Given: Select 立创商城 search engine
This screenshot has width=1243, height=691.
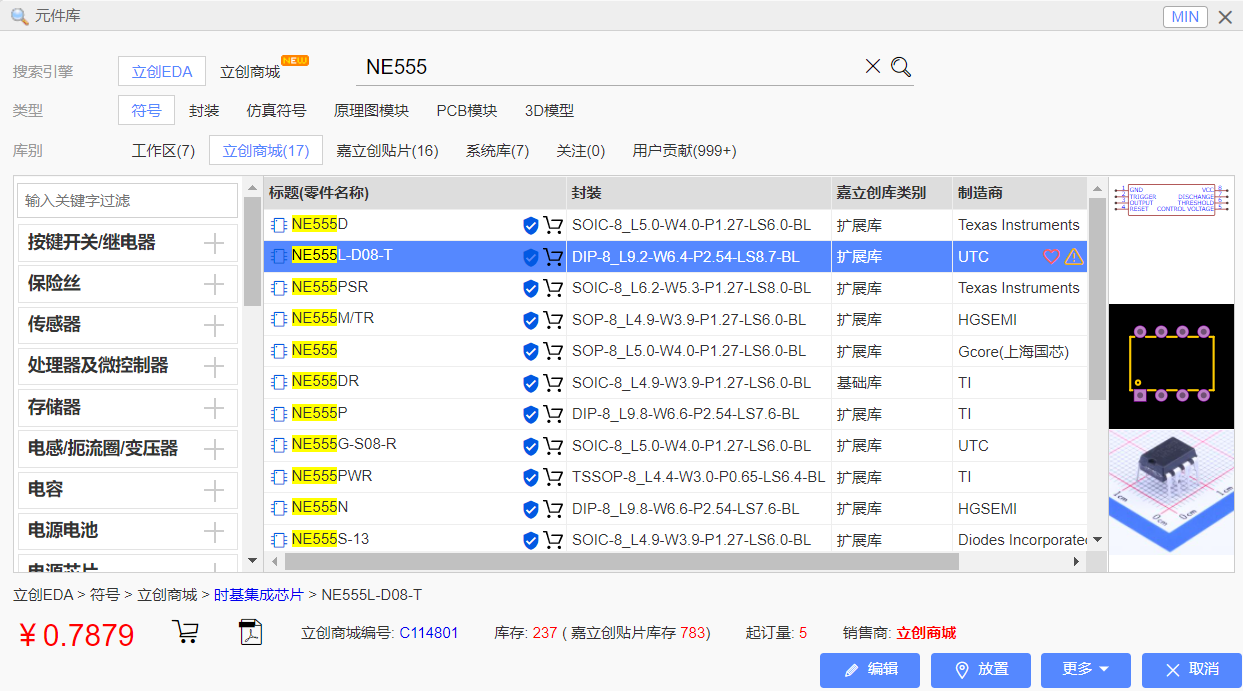Looking at the screenshot, I should [250, 72].
